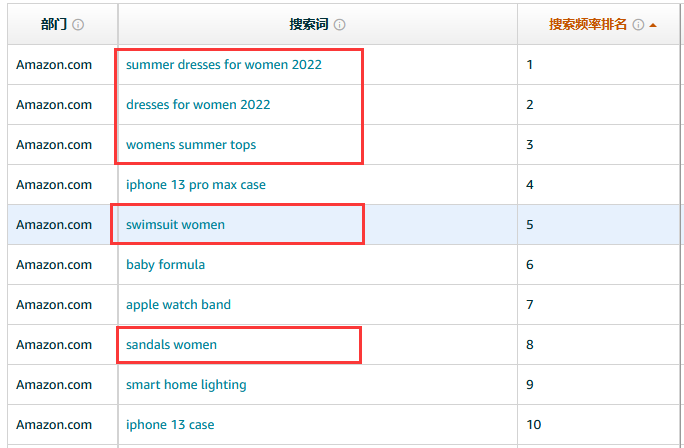Click info icon next to 搜索频率排名 header
The height and width of the screenshot is (448, 684).
pos(638,25)
